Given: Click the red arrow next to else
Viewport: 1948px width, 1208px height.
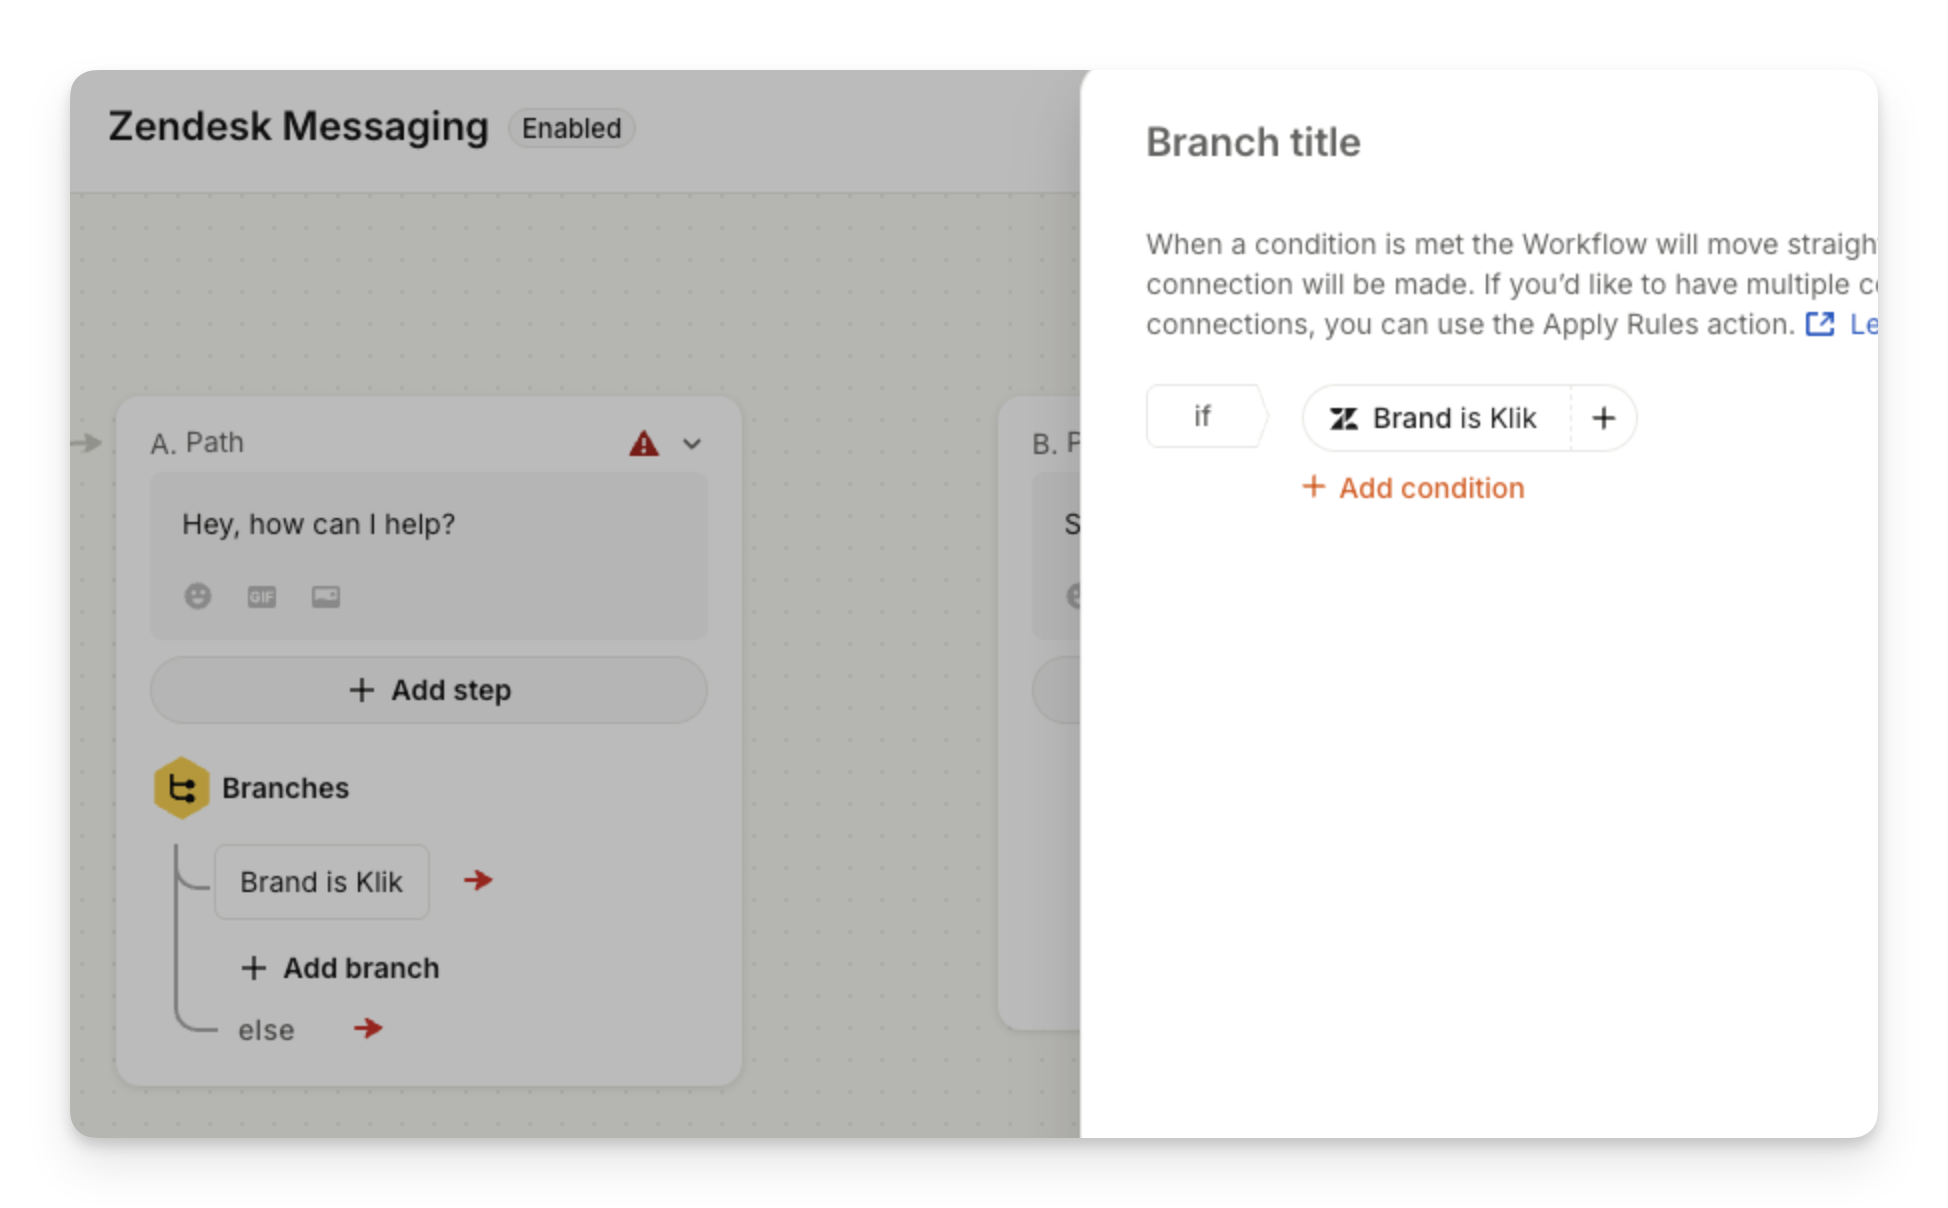Looking at the screenshot, I should coord(368,1028).
